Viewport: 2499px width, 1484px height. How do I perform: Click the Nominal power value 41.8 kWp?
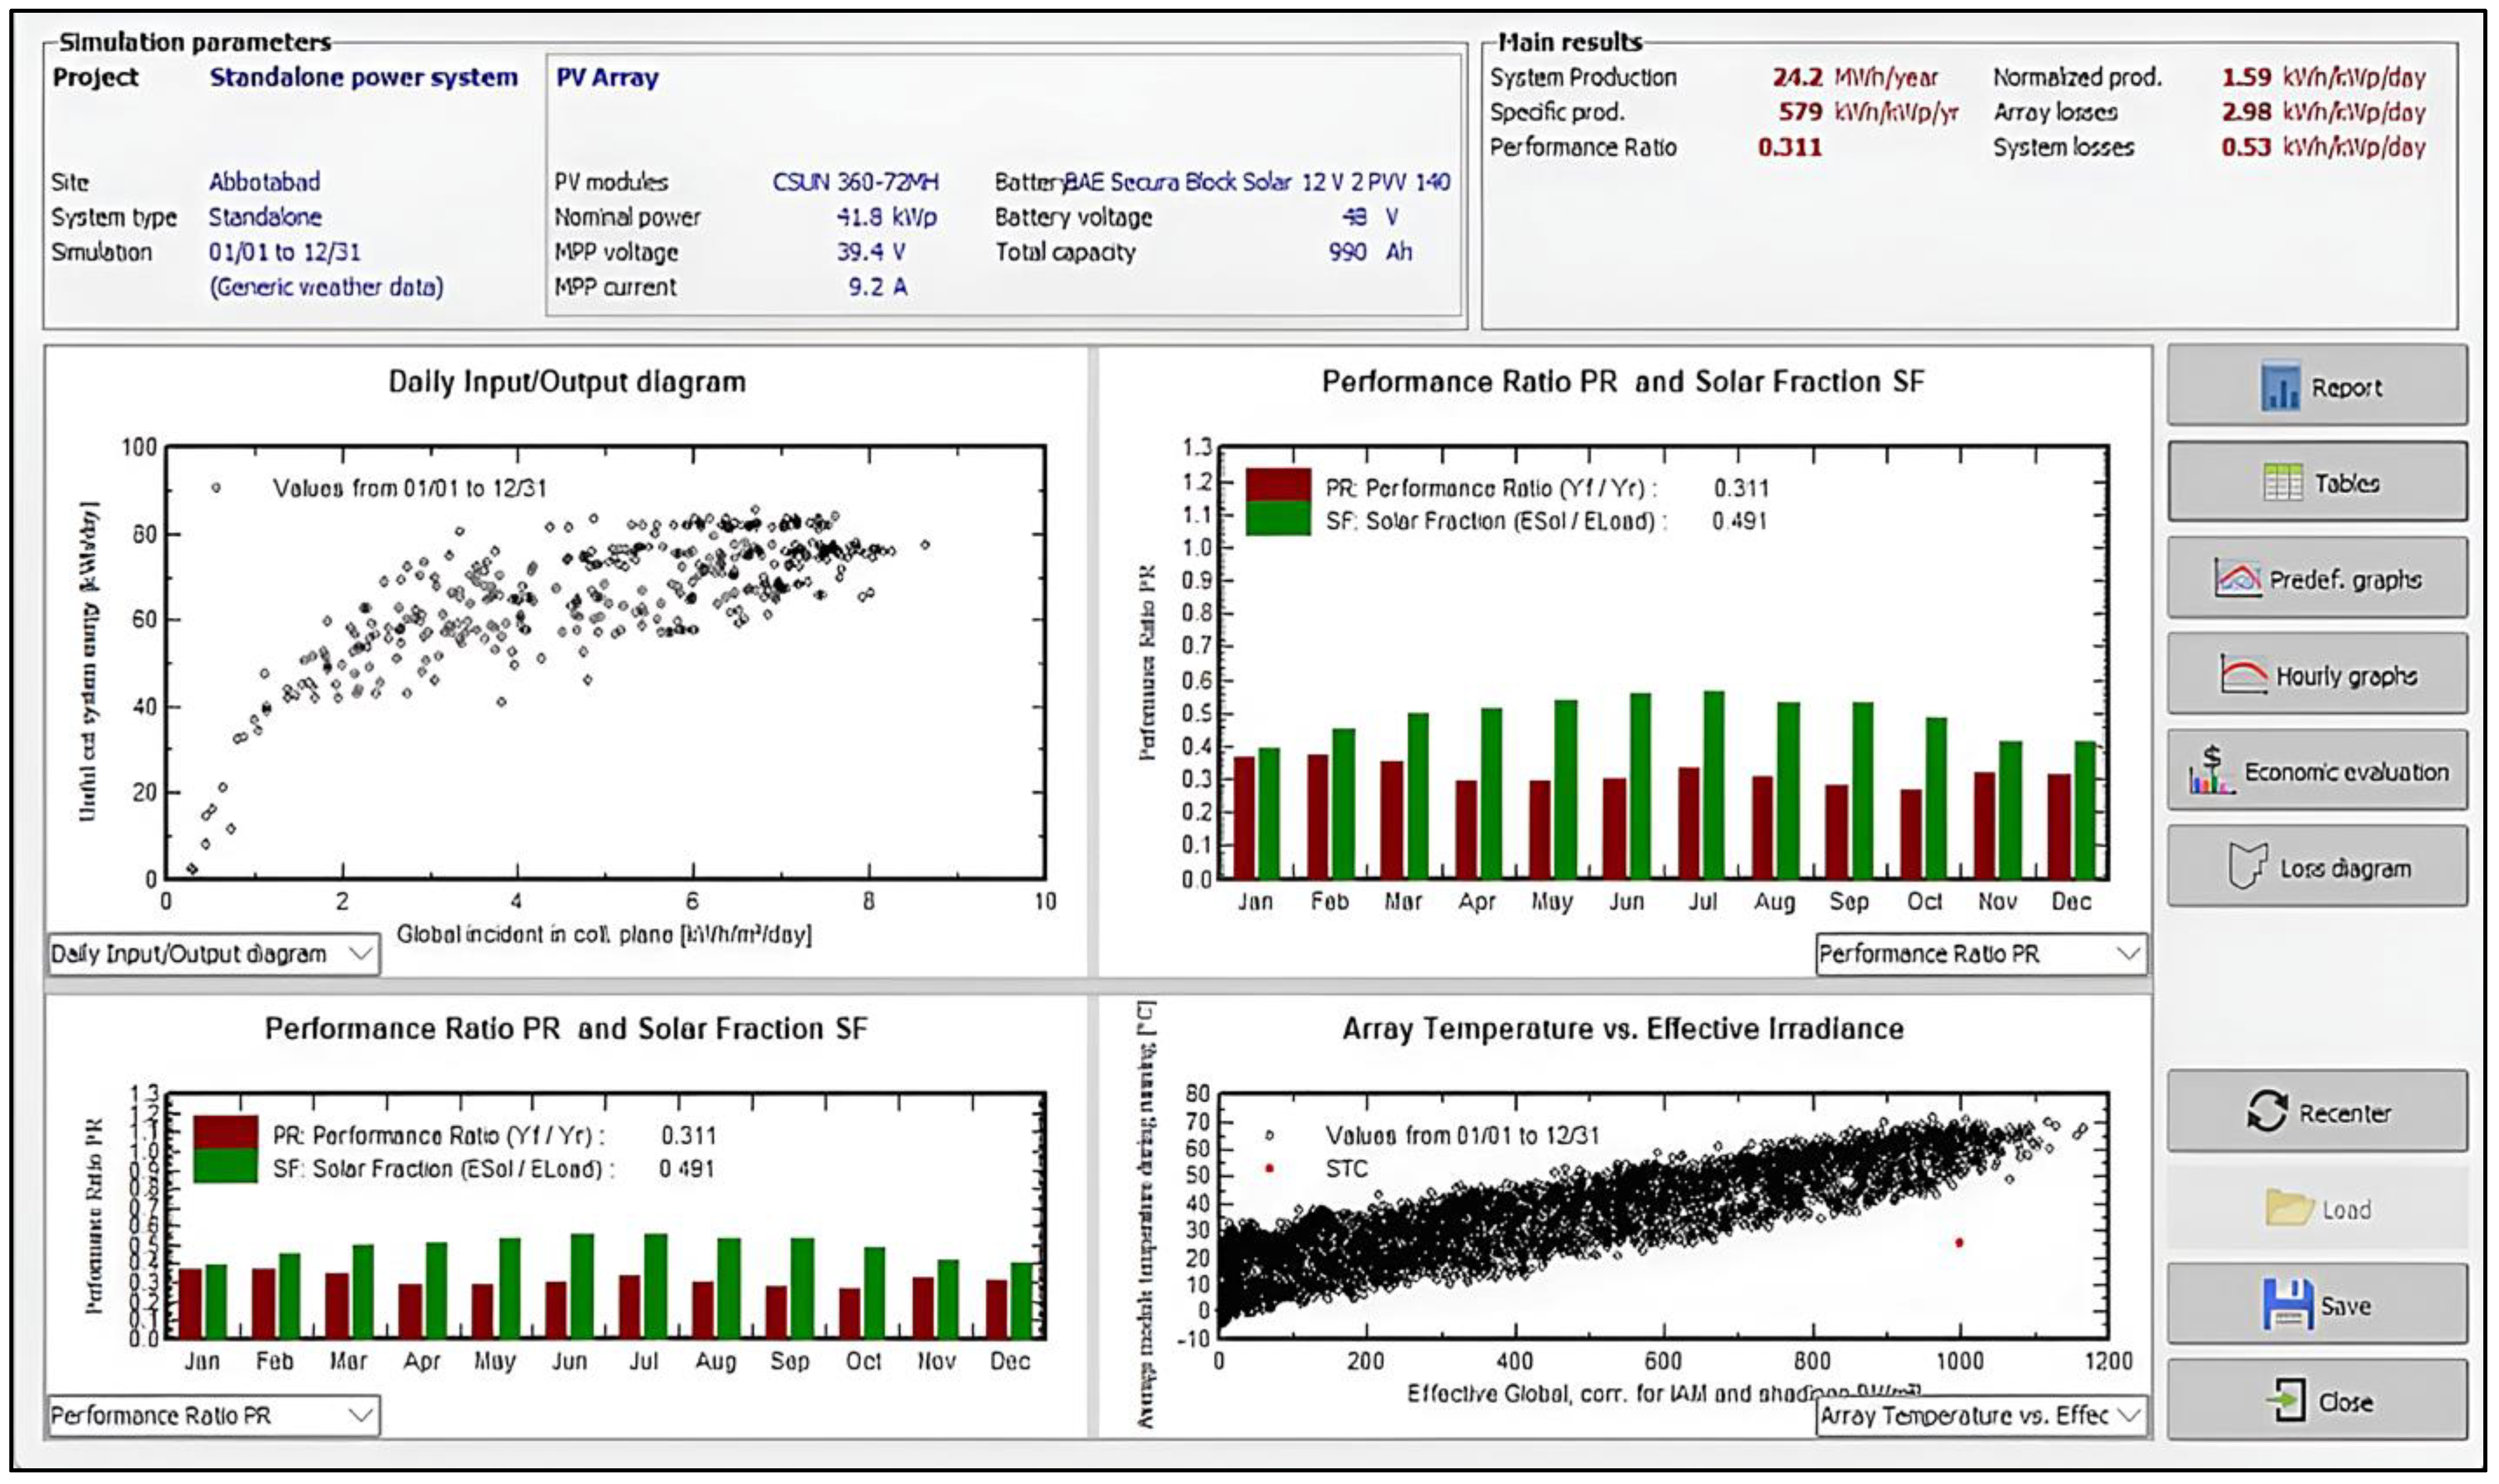tap(886, 217)
